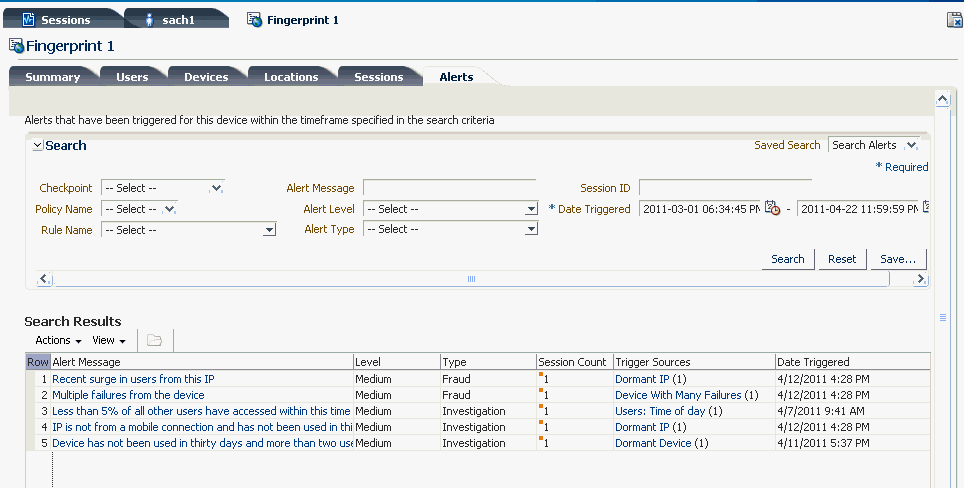The image size is (964, 488).
Task: Click the end Date Triggered field
Action: (858, 209)
